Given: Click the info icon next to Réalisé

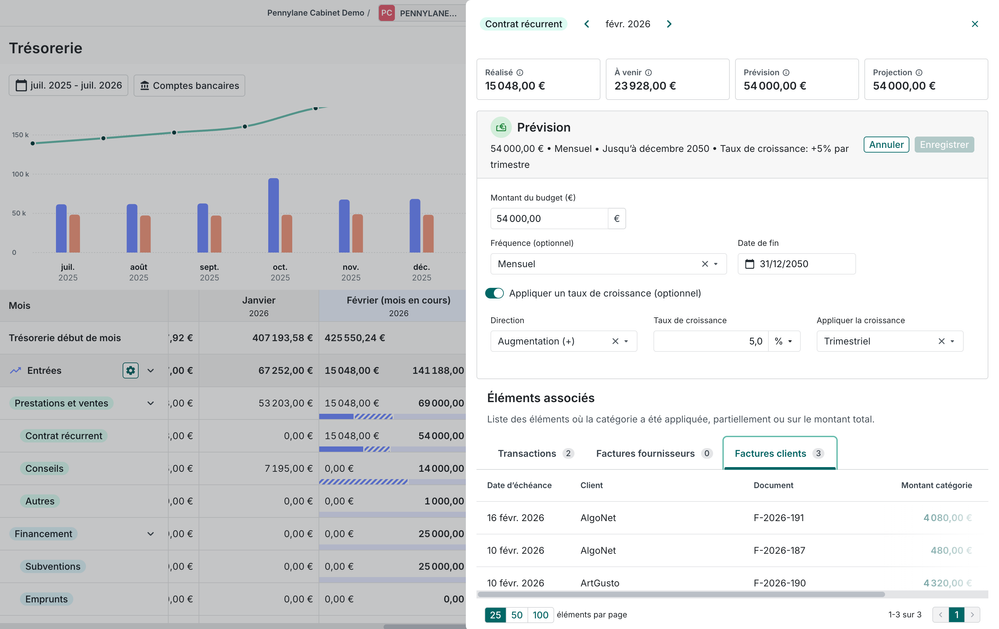Looking at the screenshot, I should [x=520, y=73].
